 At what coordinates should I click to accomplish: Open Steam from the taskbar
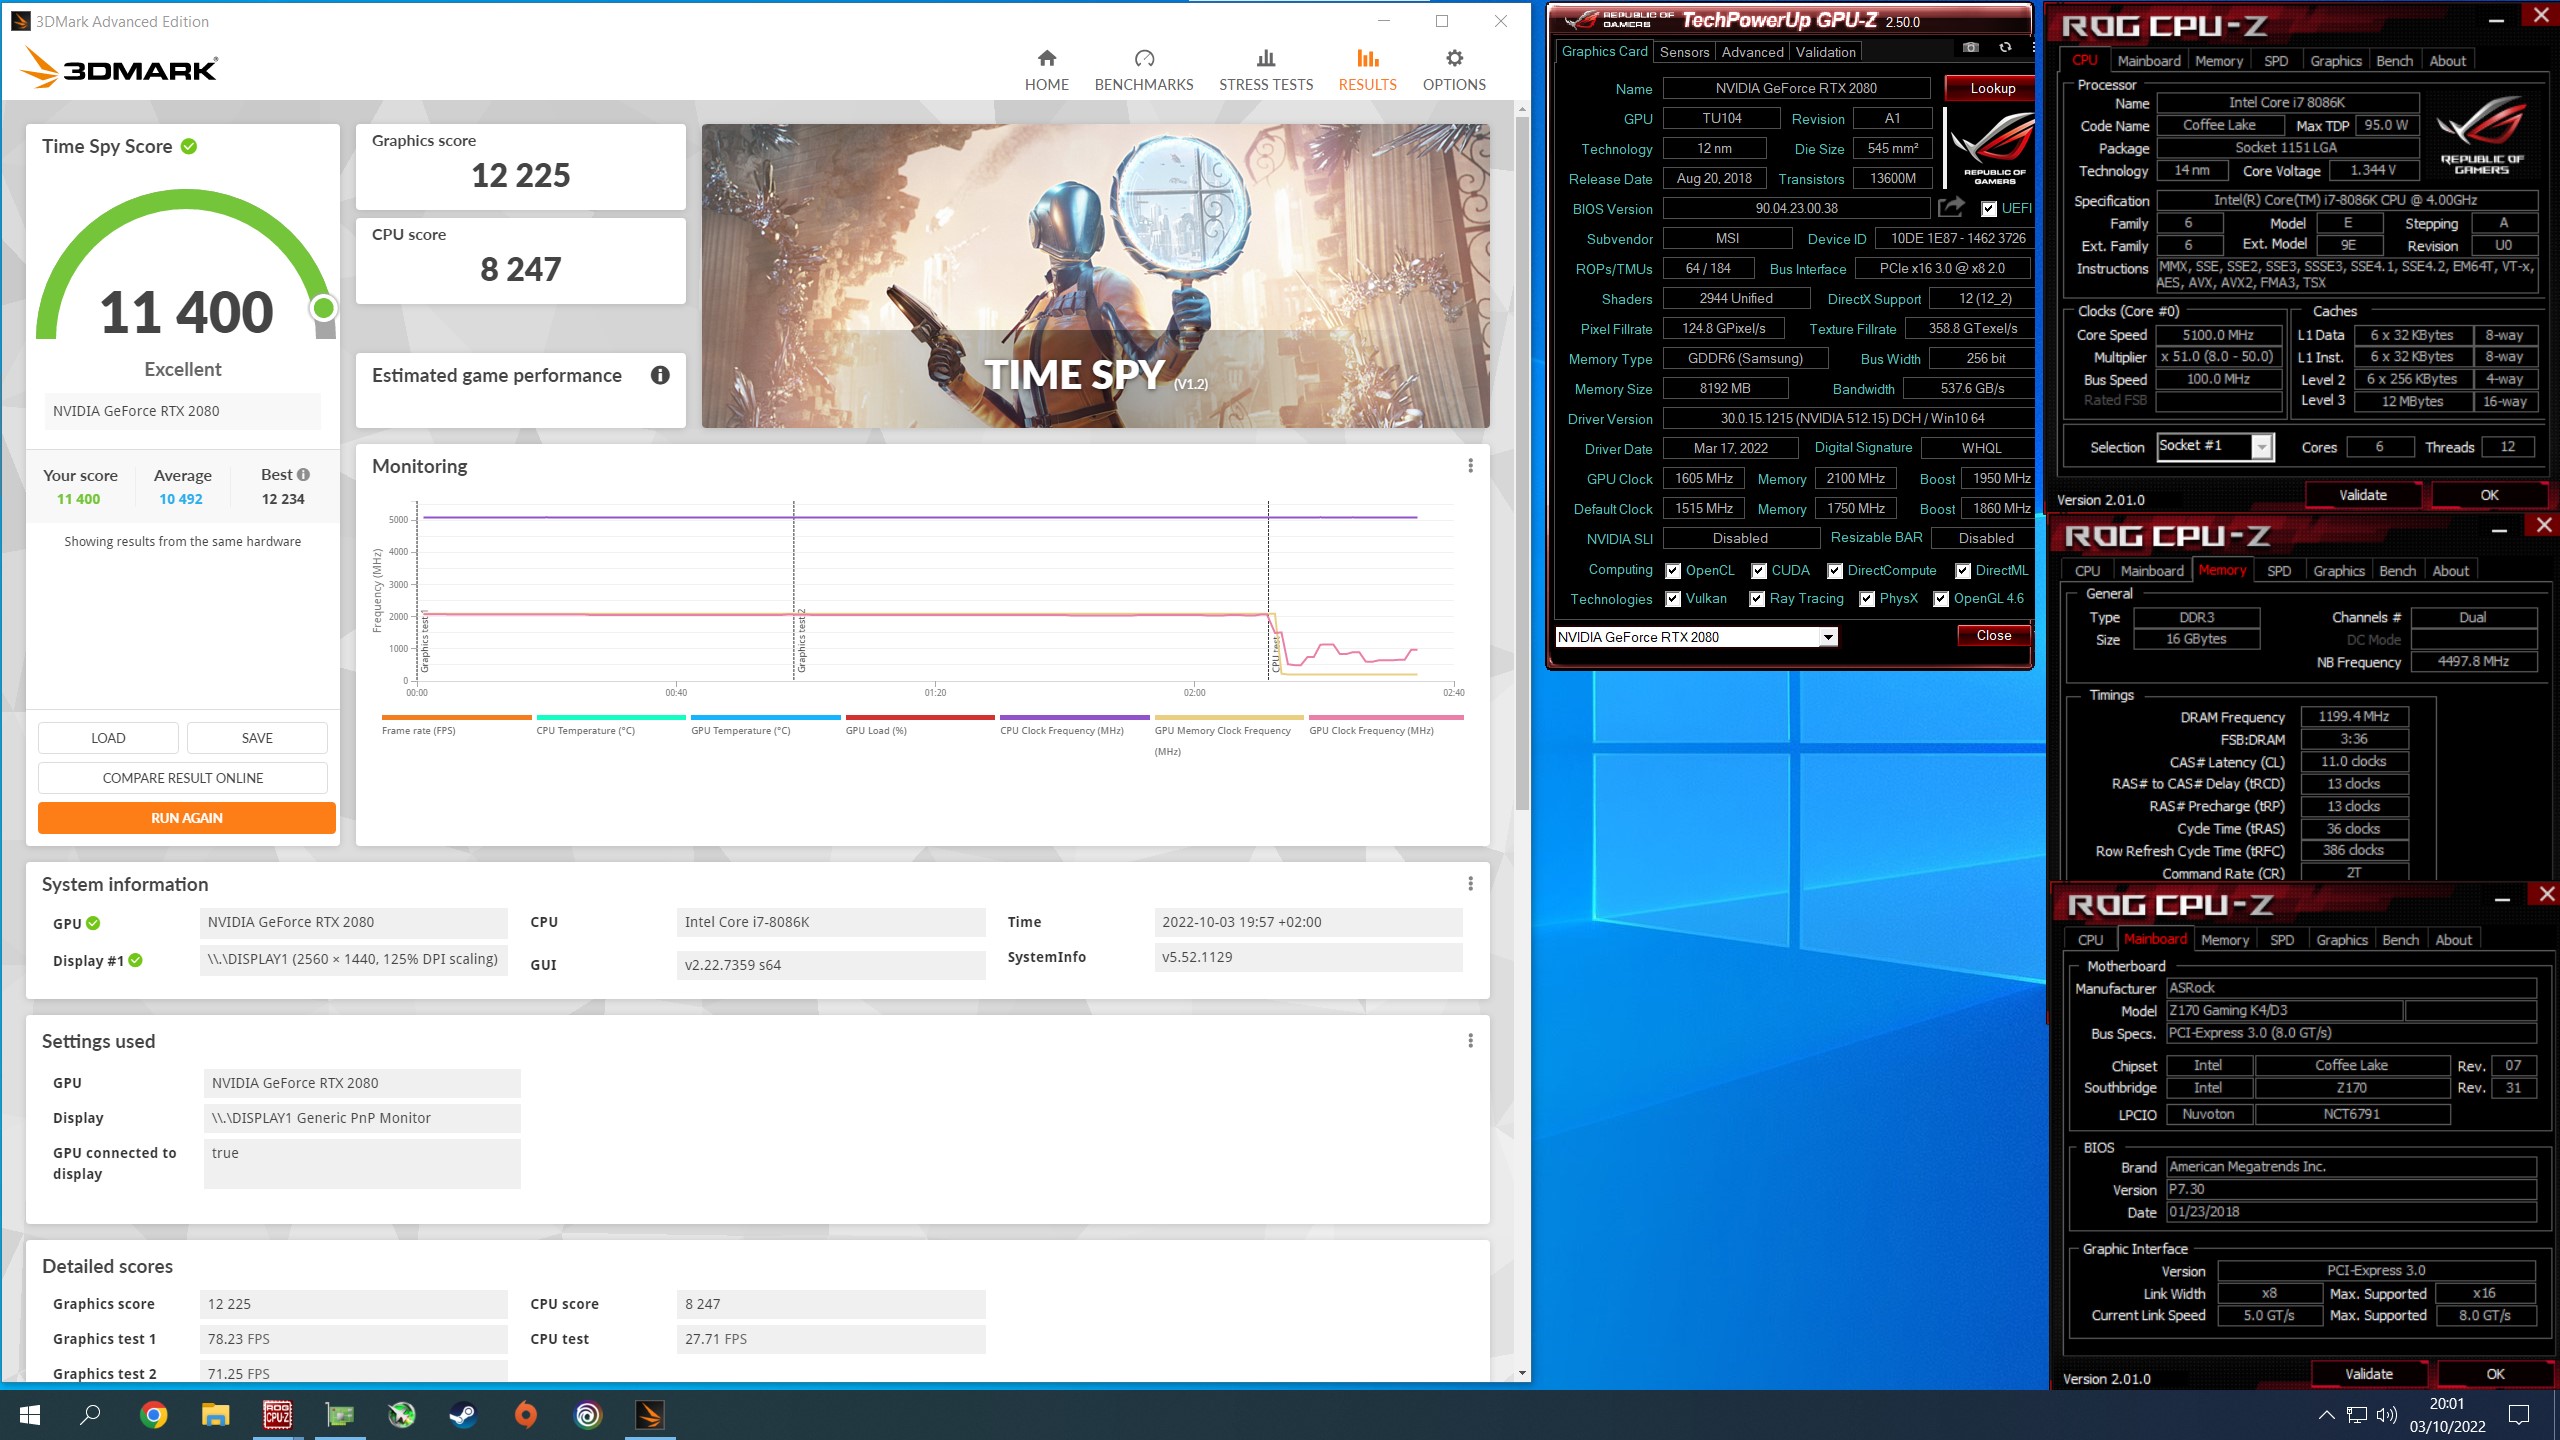463,1415
